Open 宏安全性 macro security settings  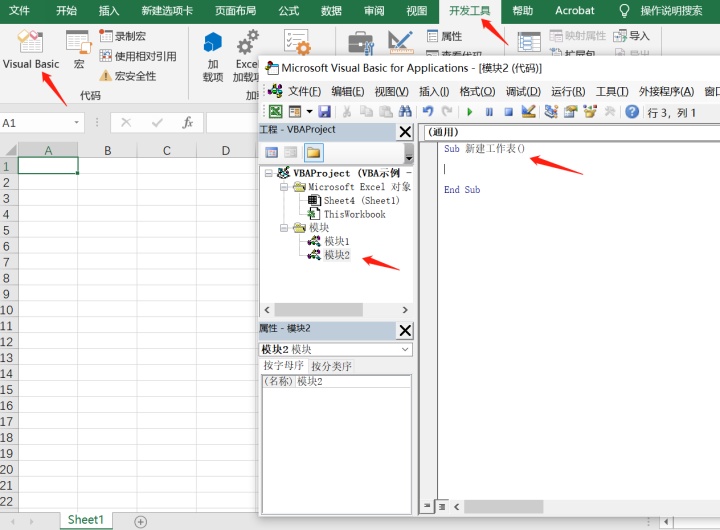(x=128, y=76)
